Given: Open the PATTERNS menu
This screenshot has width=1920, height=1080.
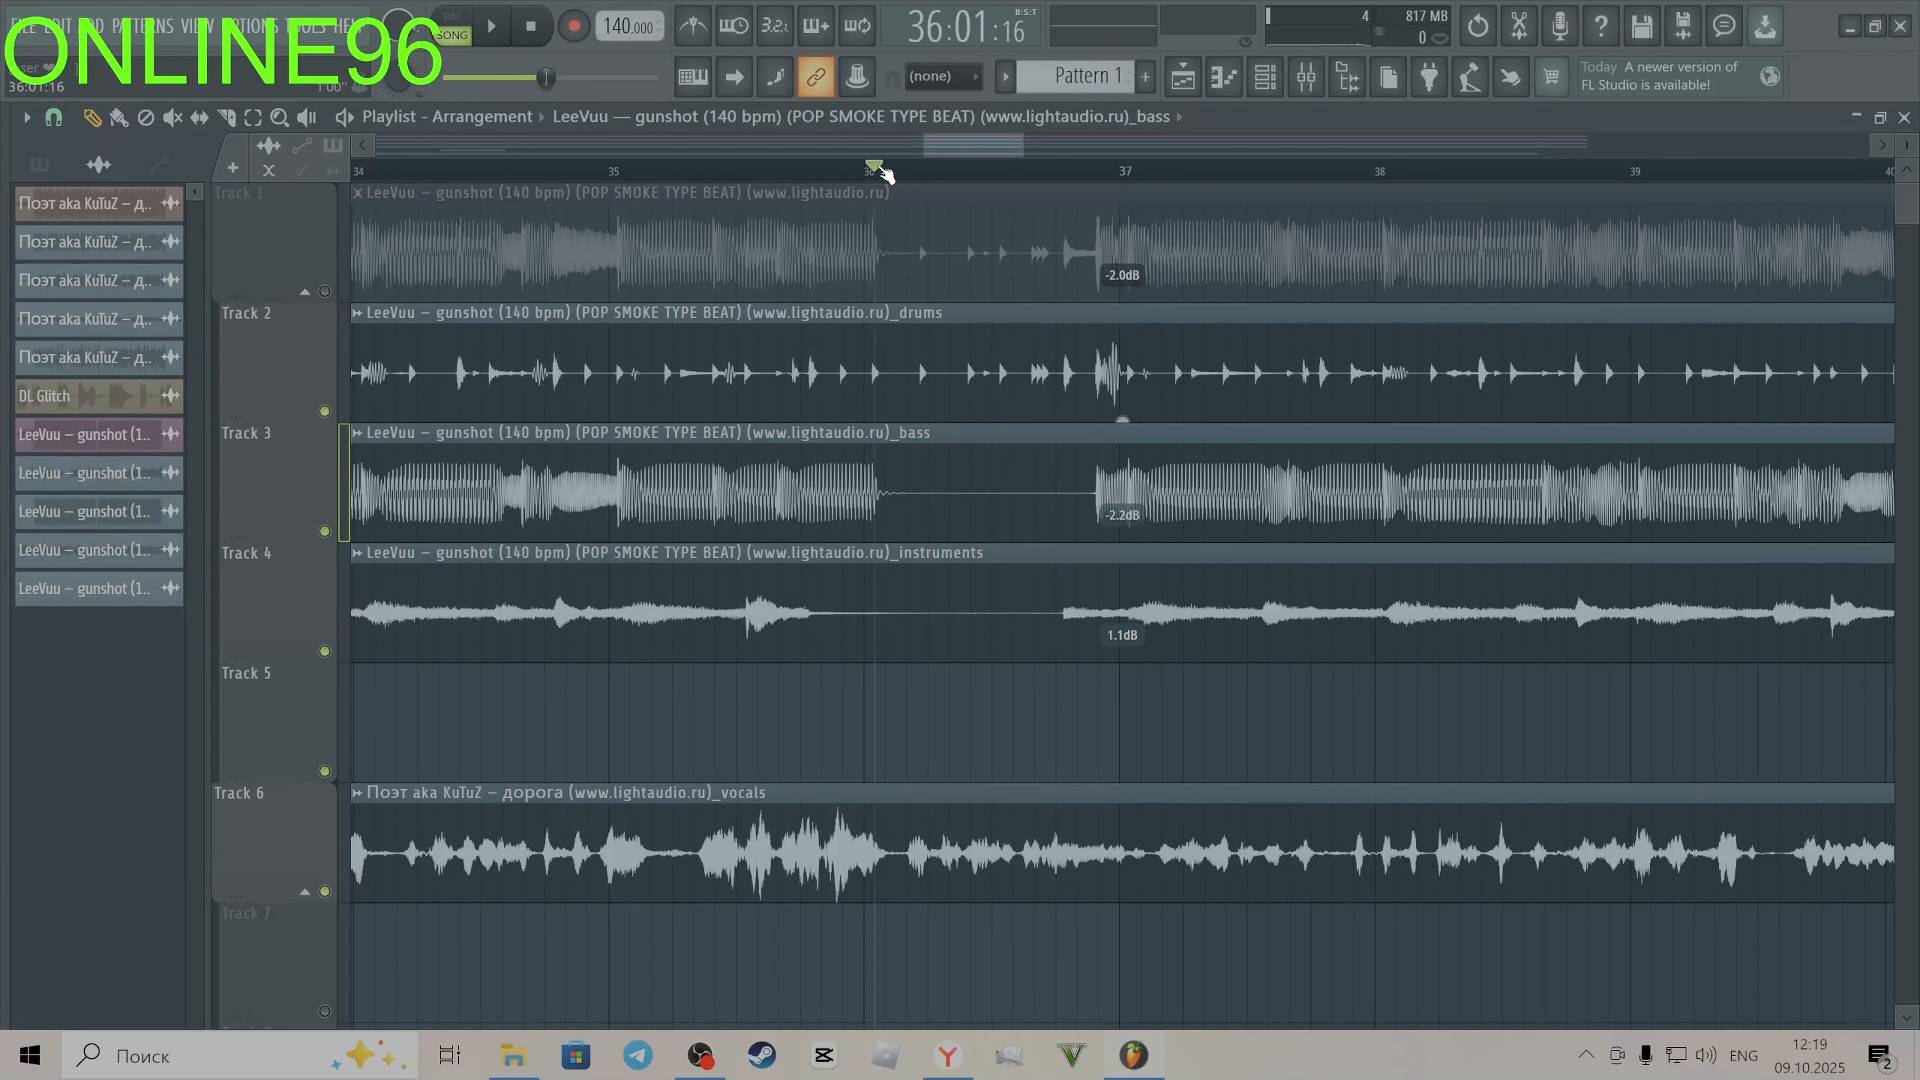Looking at the screenshot, I should click(150, 25).
